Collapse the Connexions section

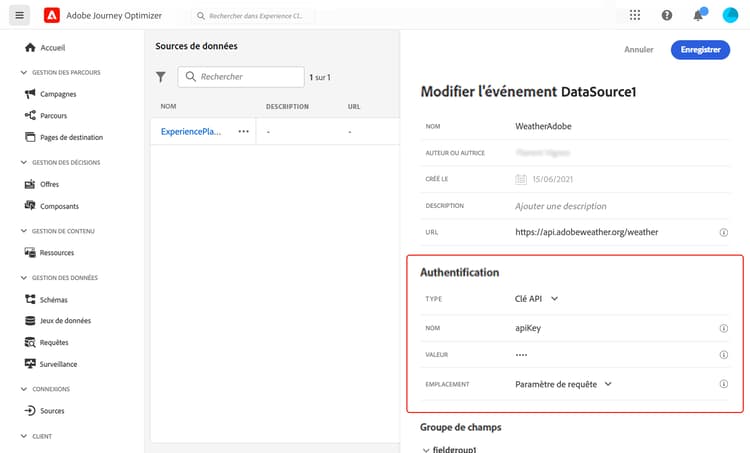point(24,389)
